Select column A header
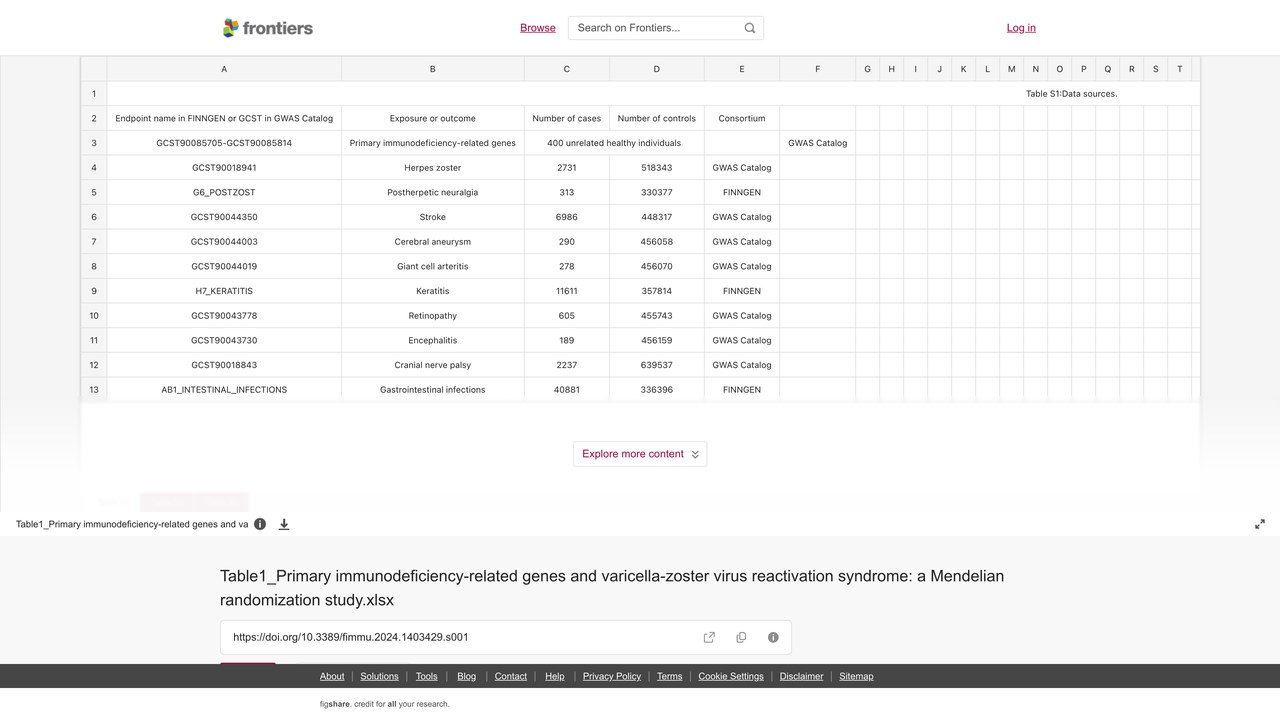Image resolution: width=1280 pixels, height=720 pixels. [224, 69]
